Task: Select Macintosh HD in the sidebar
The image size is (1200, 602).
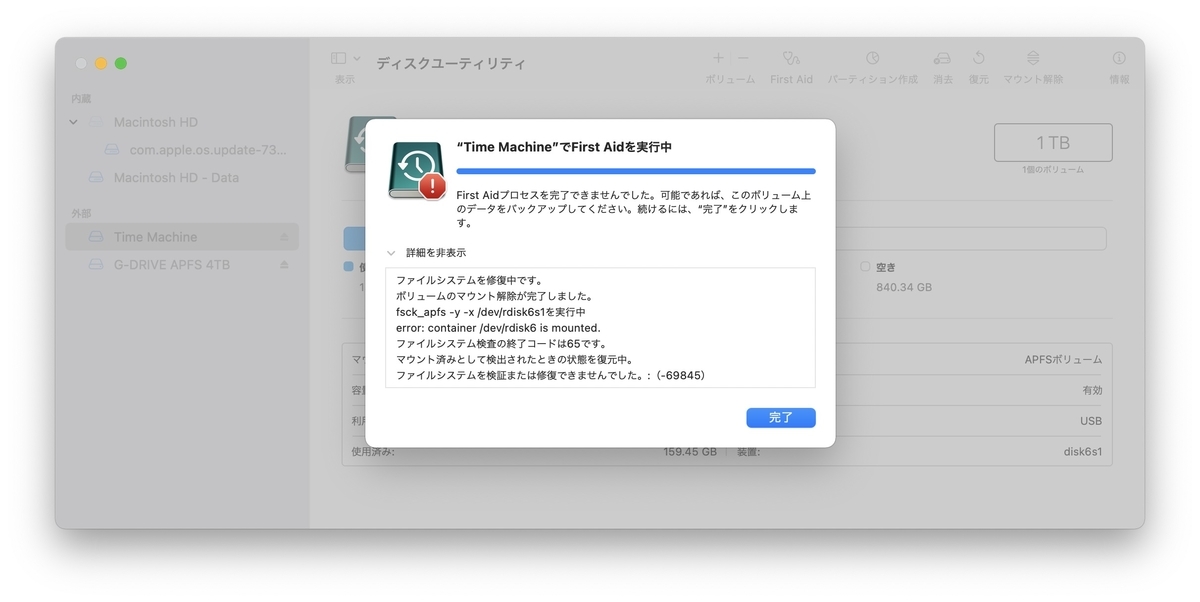Action: point(156,122)
